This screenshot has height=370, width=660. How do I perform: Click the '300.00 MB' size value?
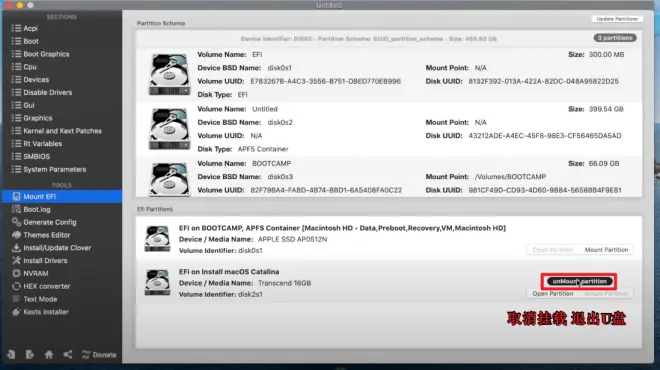[x=607, y=55]
